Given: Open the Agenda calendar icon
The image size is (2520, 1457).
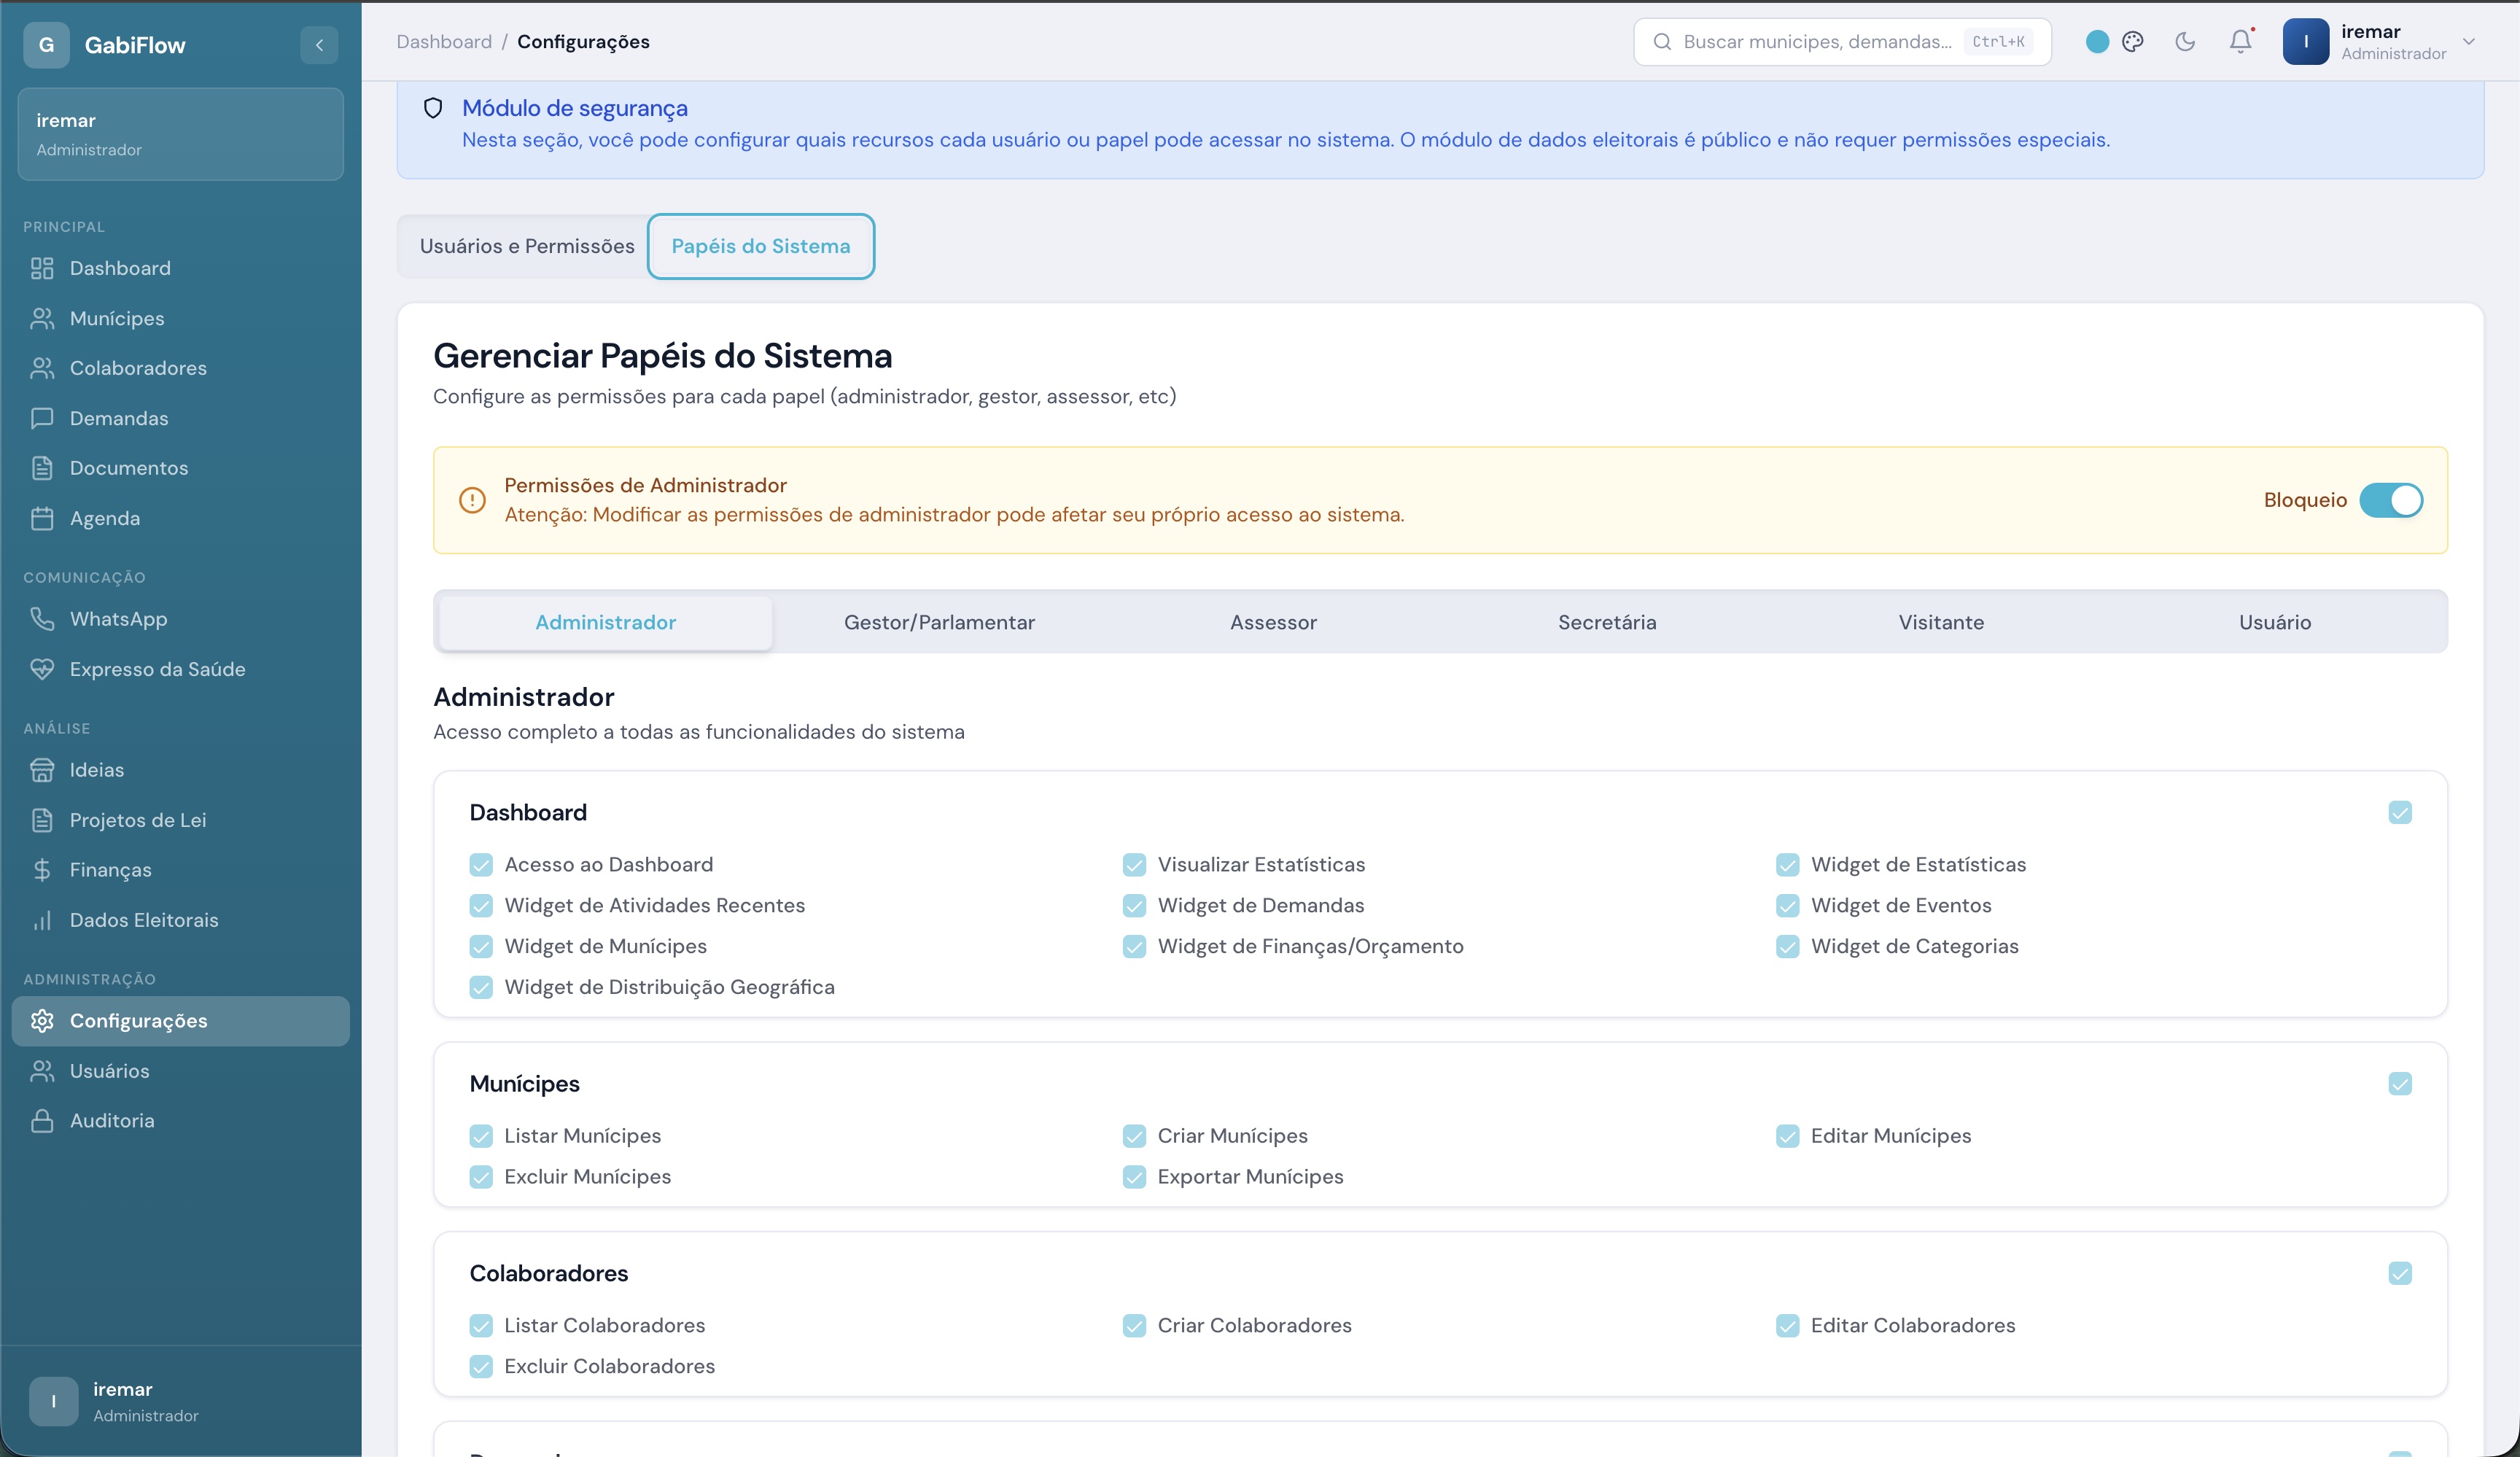Looking at the screenshot, I should coord(42,518).
